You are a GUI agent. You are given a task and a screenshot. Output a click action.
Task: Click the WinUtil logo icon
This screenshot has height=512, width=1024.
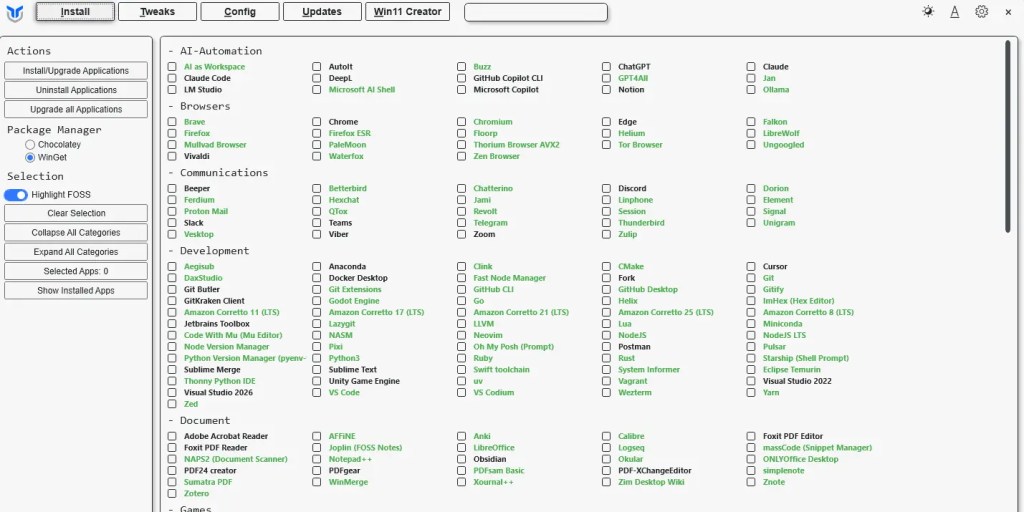tap(14, 12)
